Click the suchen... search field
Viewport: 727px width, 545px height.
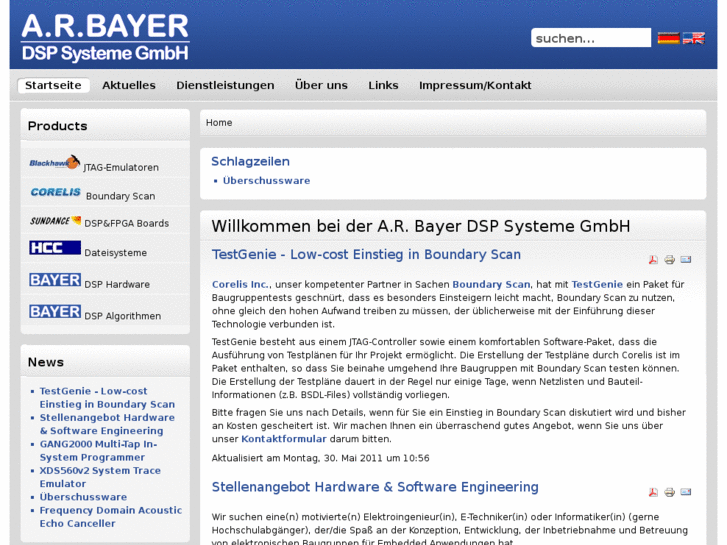click(x=591, y=38)
